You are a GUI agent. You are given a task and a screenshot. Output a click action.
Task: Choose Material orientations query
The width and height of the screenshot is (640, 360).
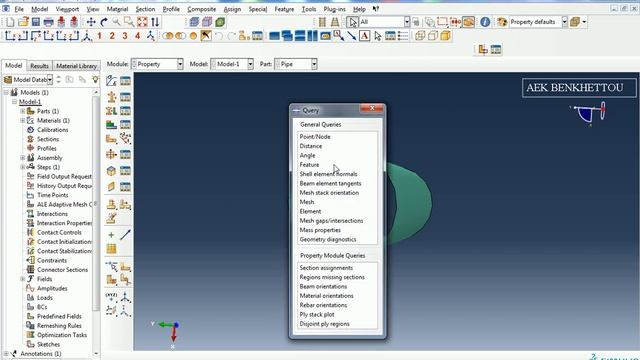click(327, 296)
